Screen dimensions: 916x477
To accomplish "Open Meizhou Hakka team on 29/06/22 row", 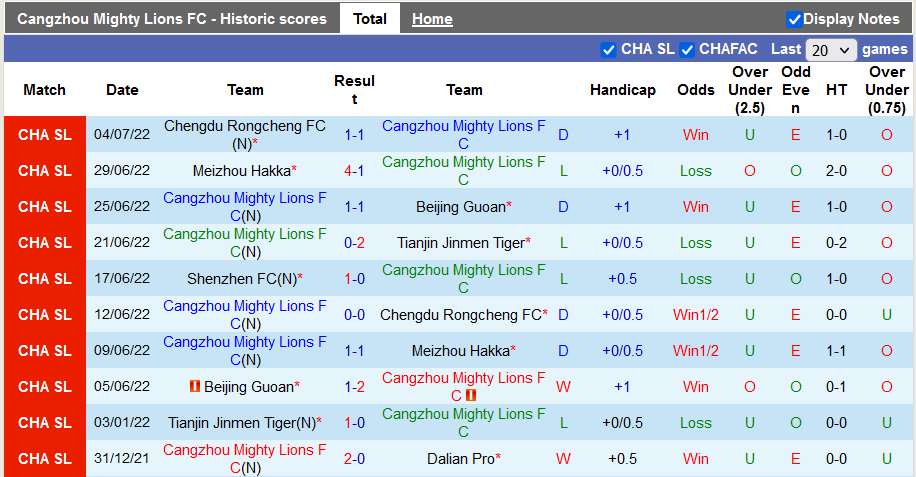I will [242, 171].
